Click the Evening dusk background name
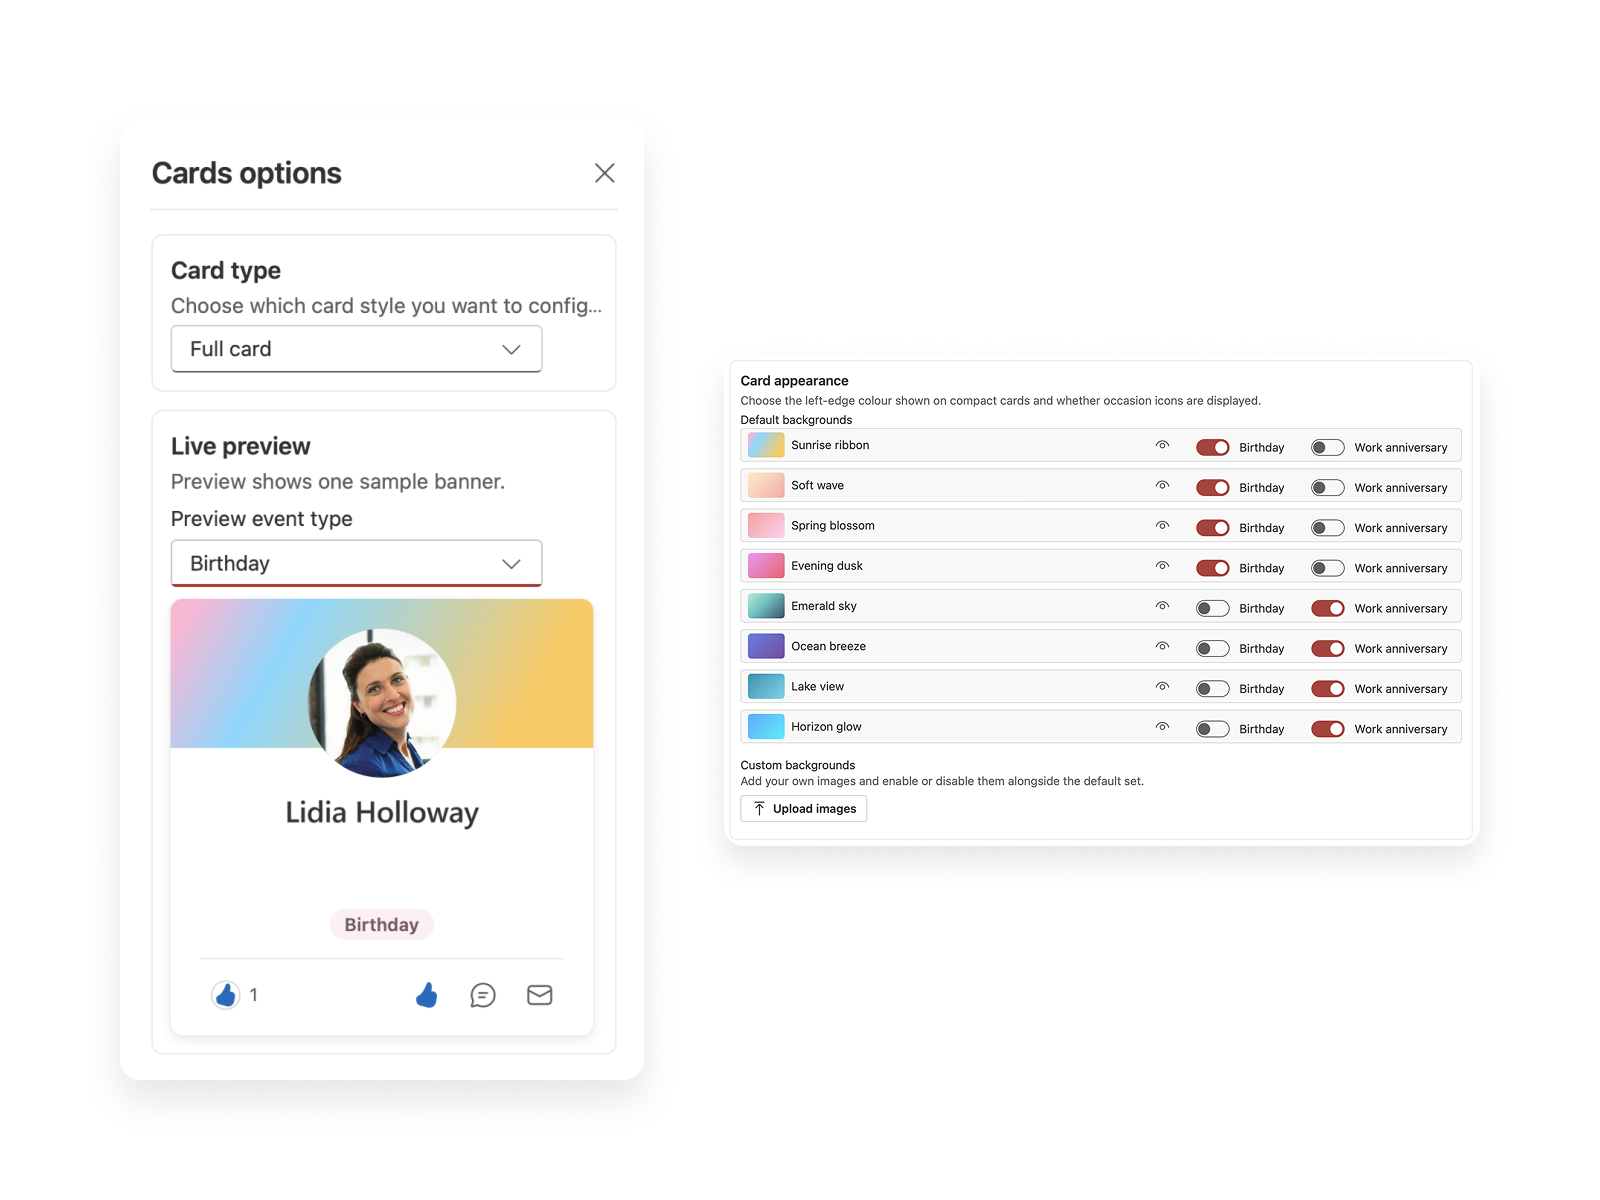 (827, 566)
